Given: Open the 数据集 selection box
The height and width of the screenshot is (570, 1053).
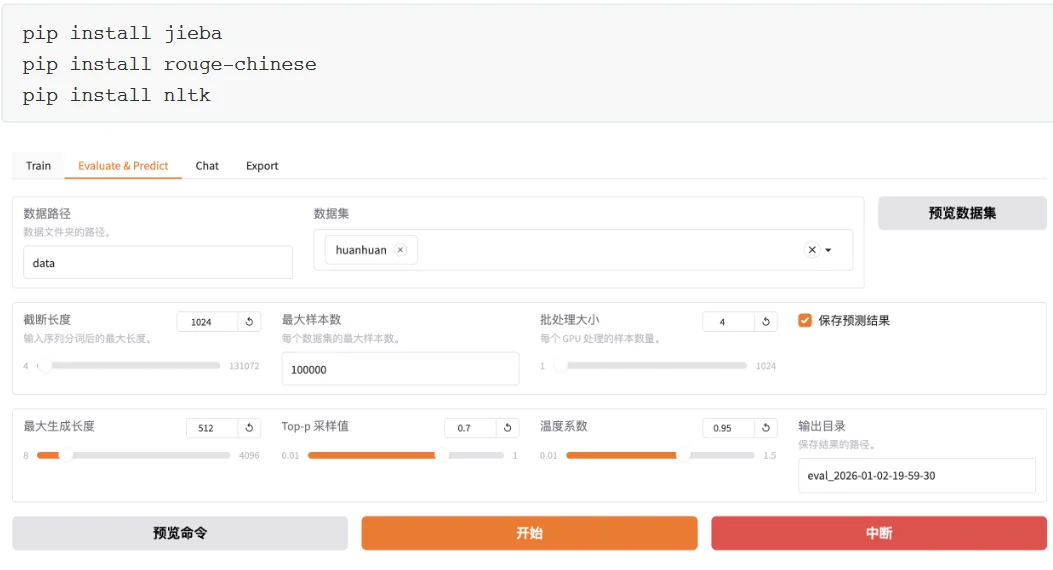Looking at the screenshot, I should [600, 250].
